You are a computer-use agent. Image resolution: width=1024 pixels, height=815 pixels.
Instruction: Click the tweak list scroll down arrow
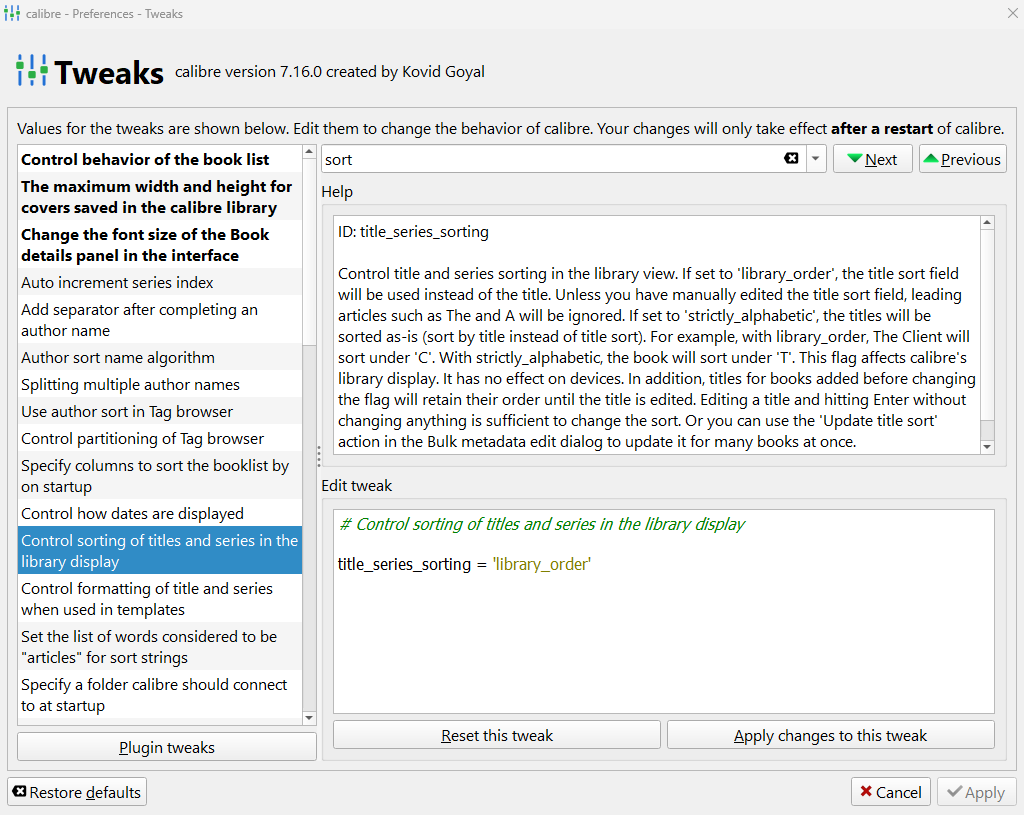[310, 718]
